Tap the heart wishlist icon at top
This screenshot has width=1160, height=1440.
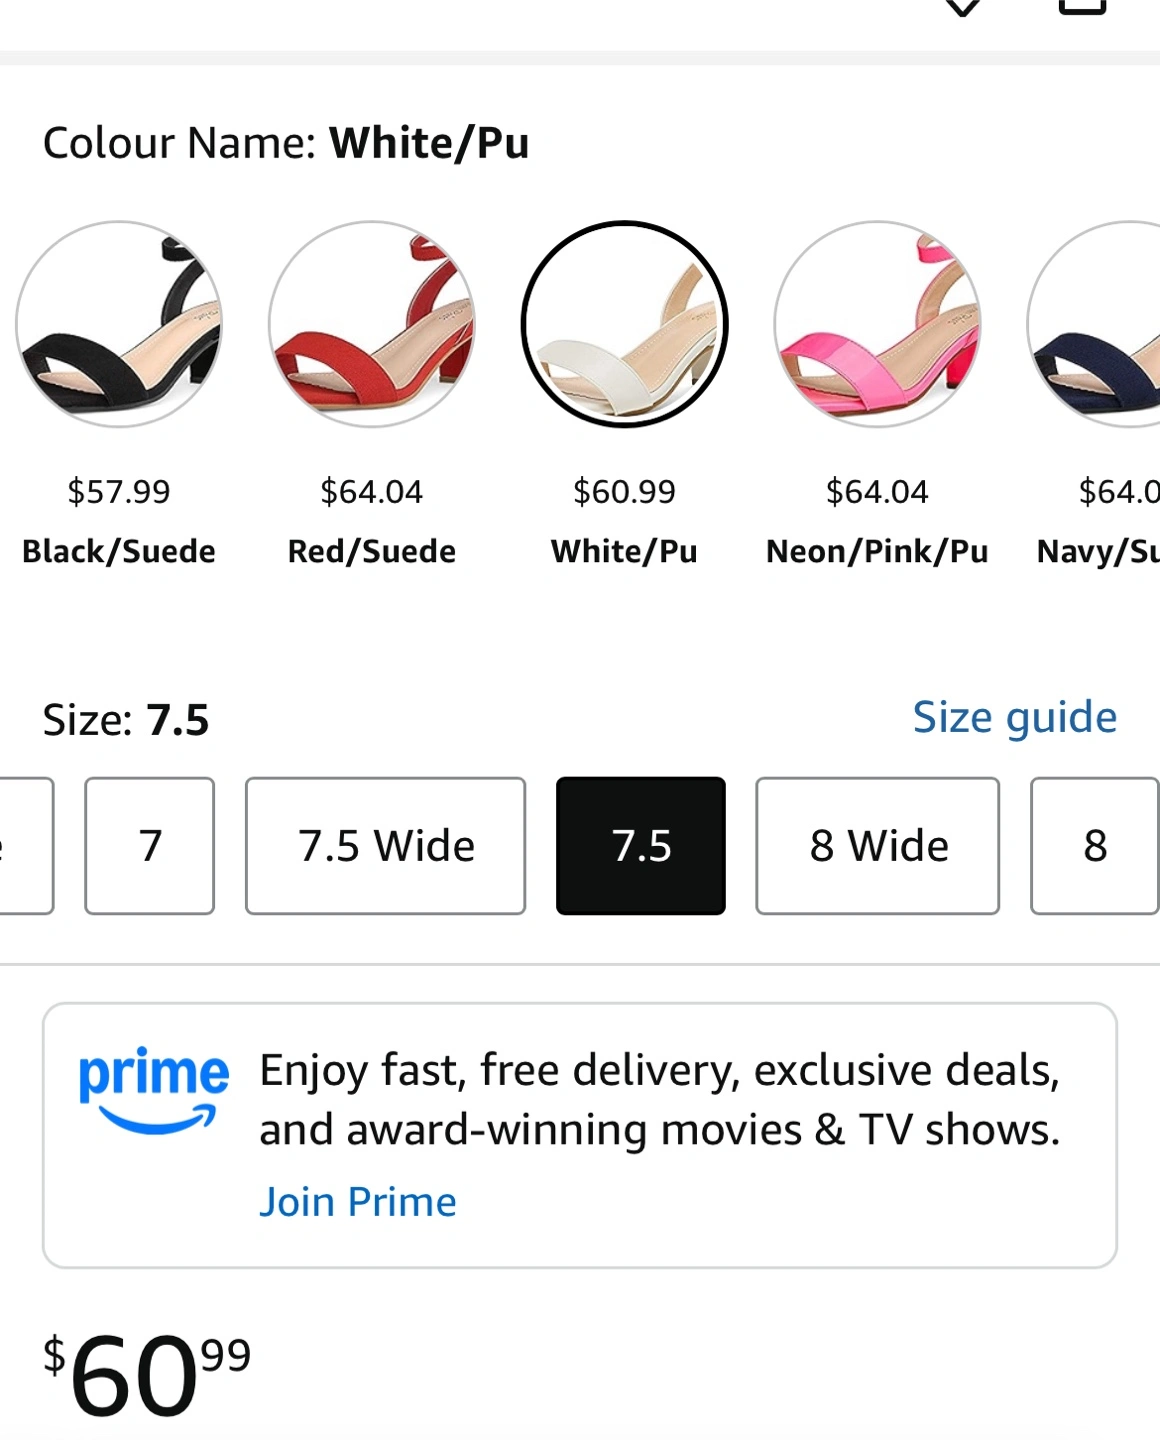pos(962,7)
